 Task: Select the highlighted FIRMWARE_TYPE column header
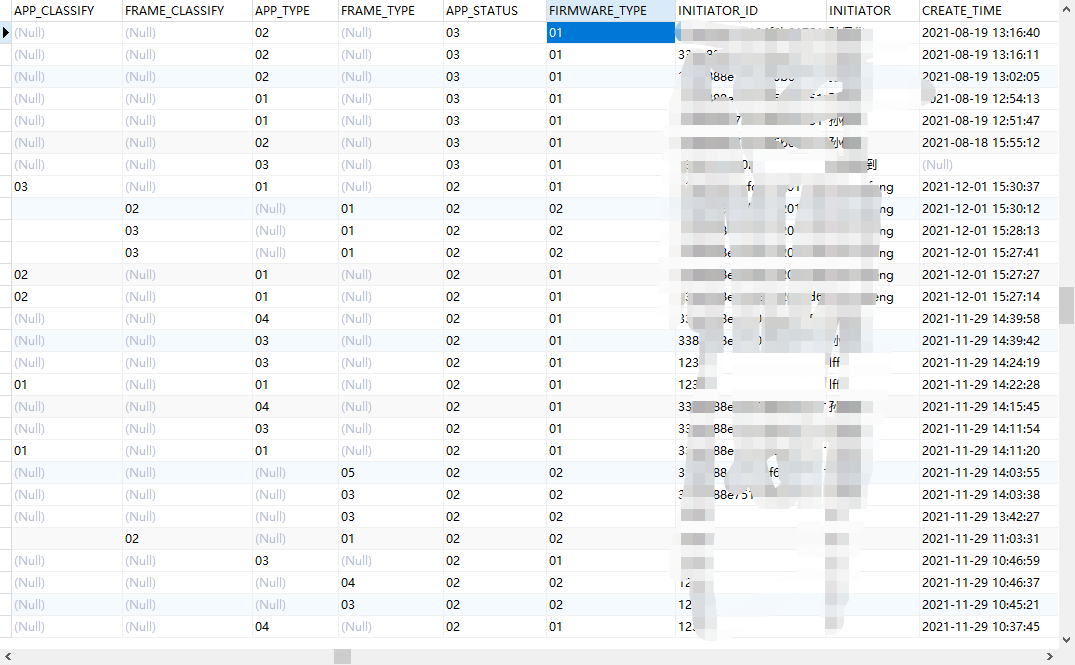tap(611, 11)
